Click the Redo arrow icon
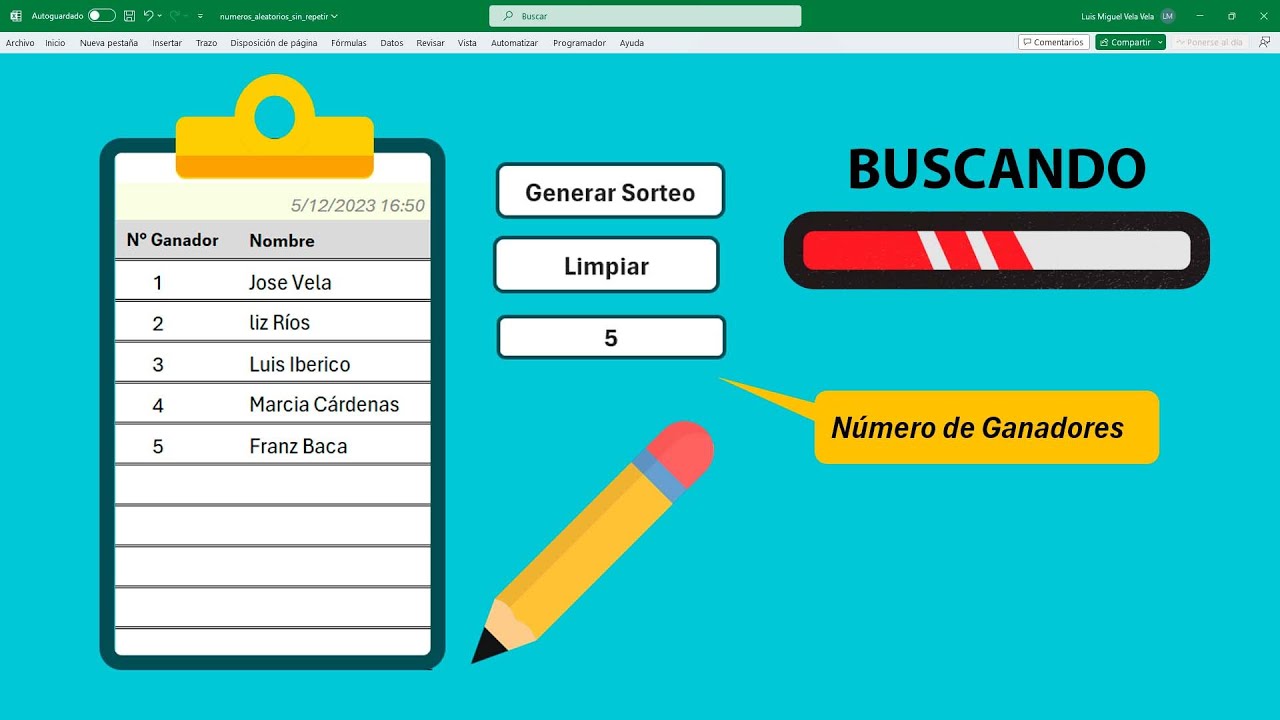This screenshot has height=720, width=1280. 175,16
